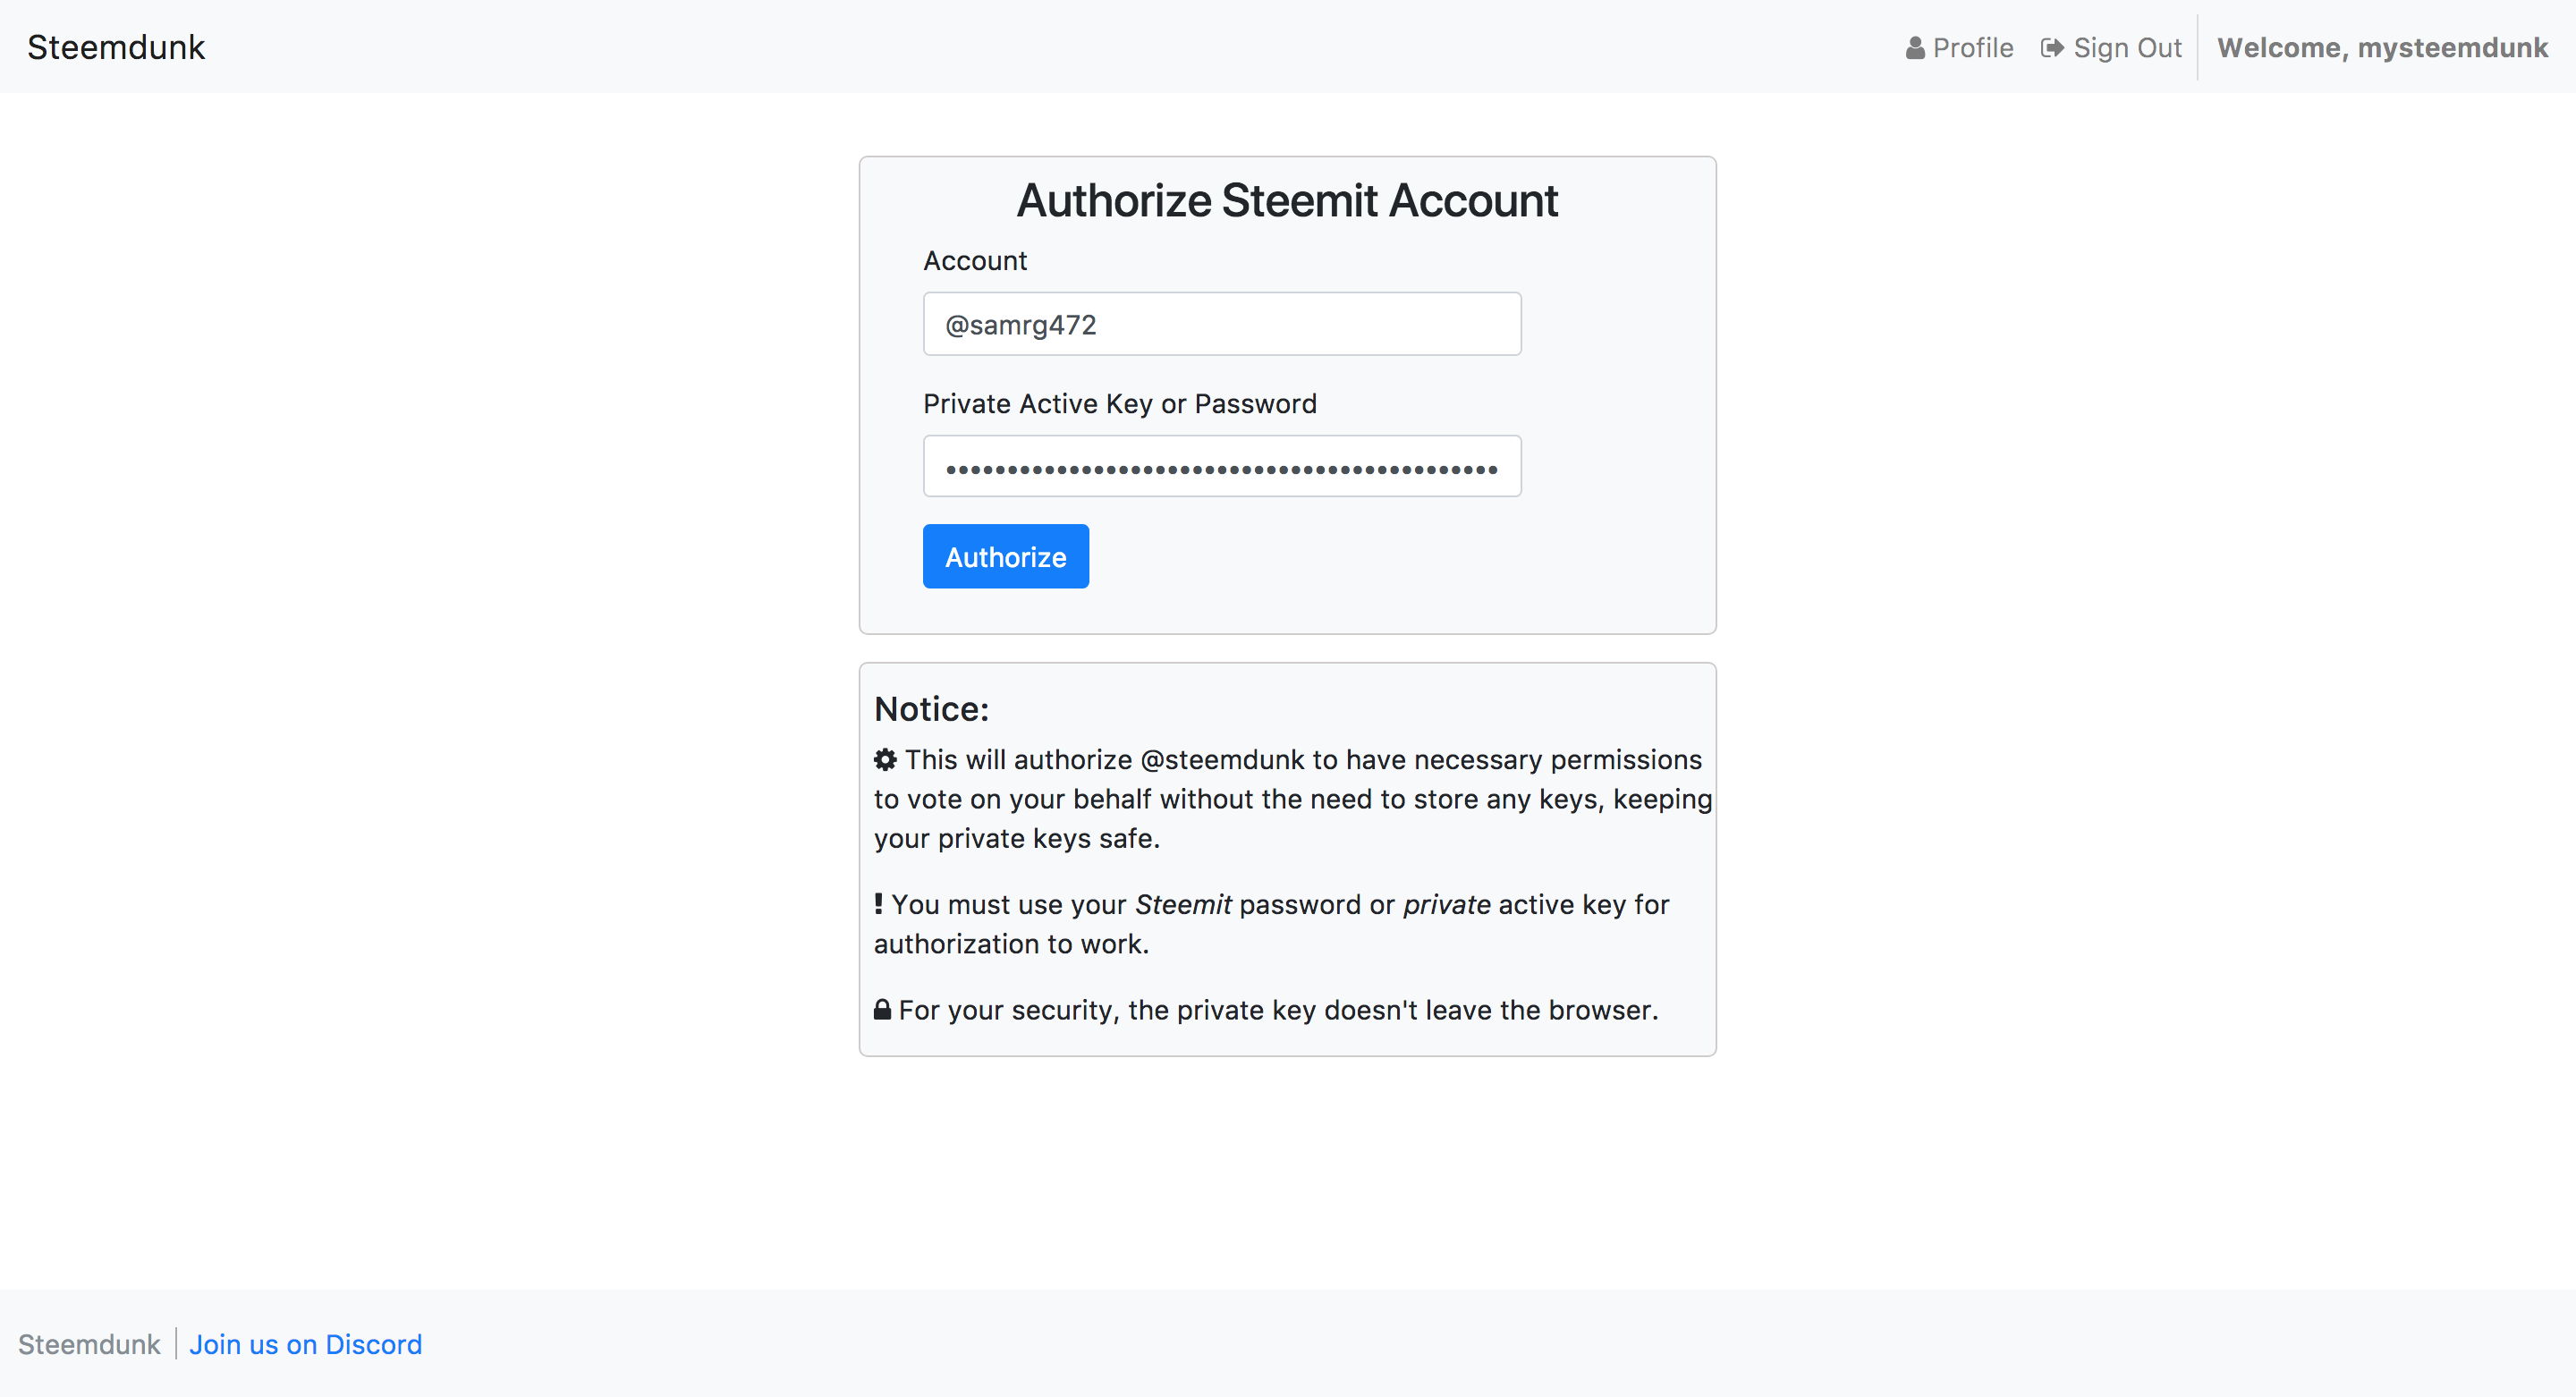Click the Sign Out arrow icon
Screen dimensions: 2576x1397
pos(2052,48)
